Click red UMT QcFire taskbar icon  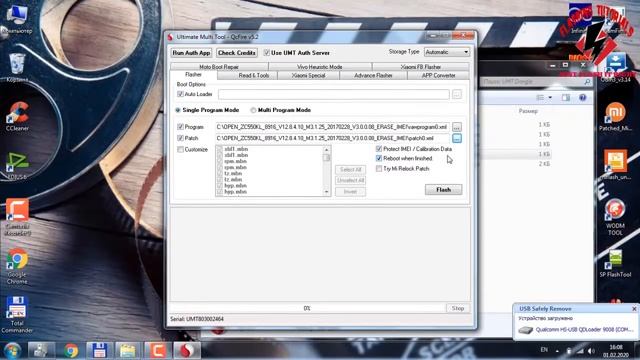pyautogui.click(x=187, y=351)
